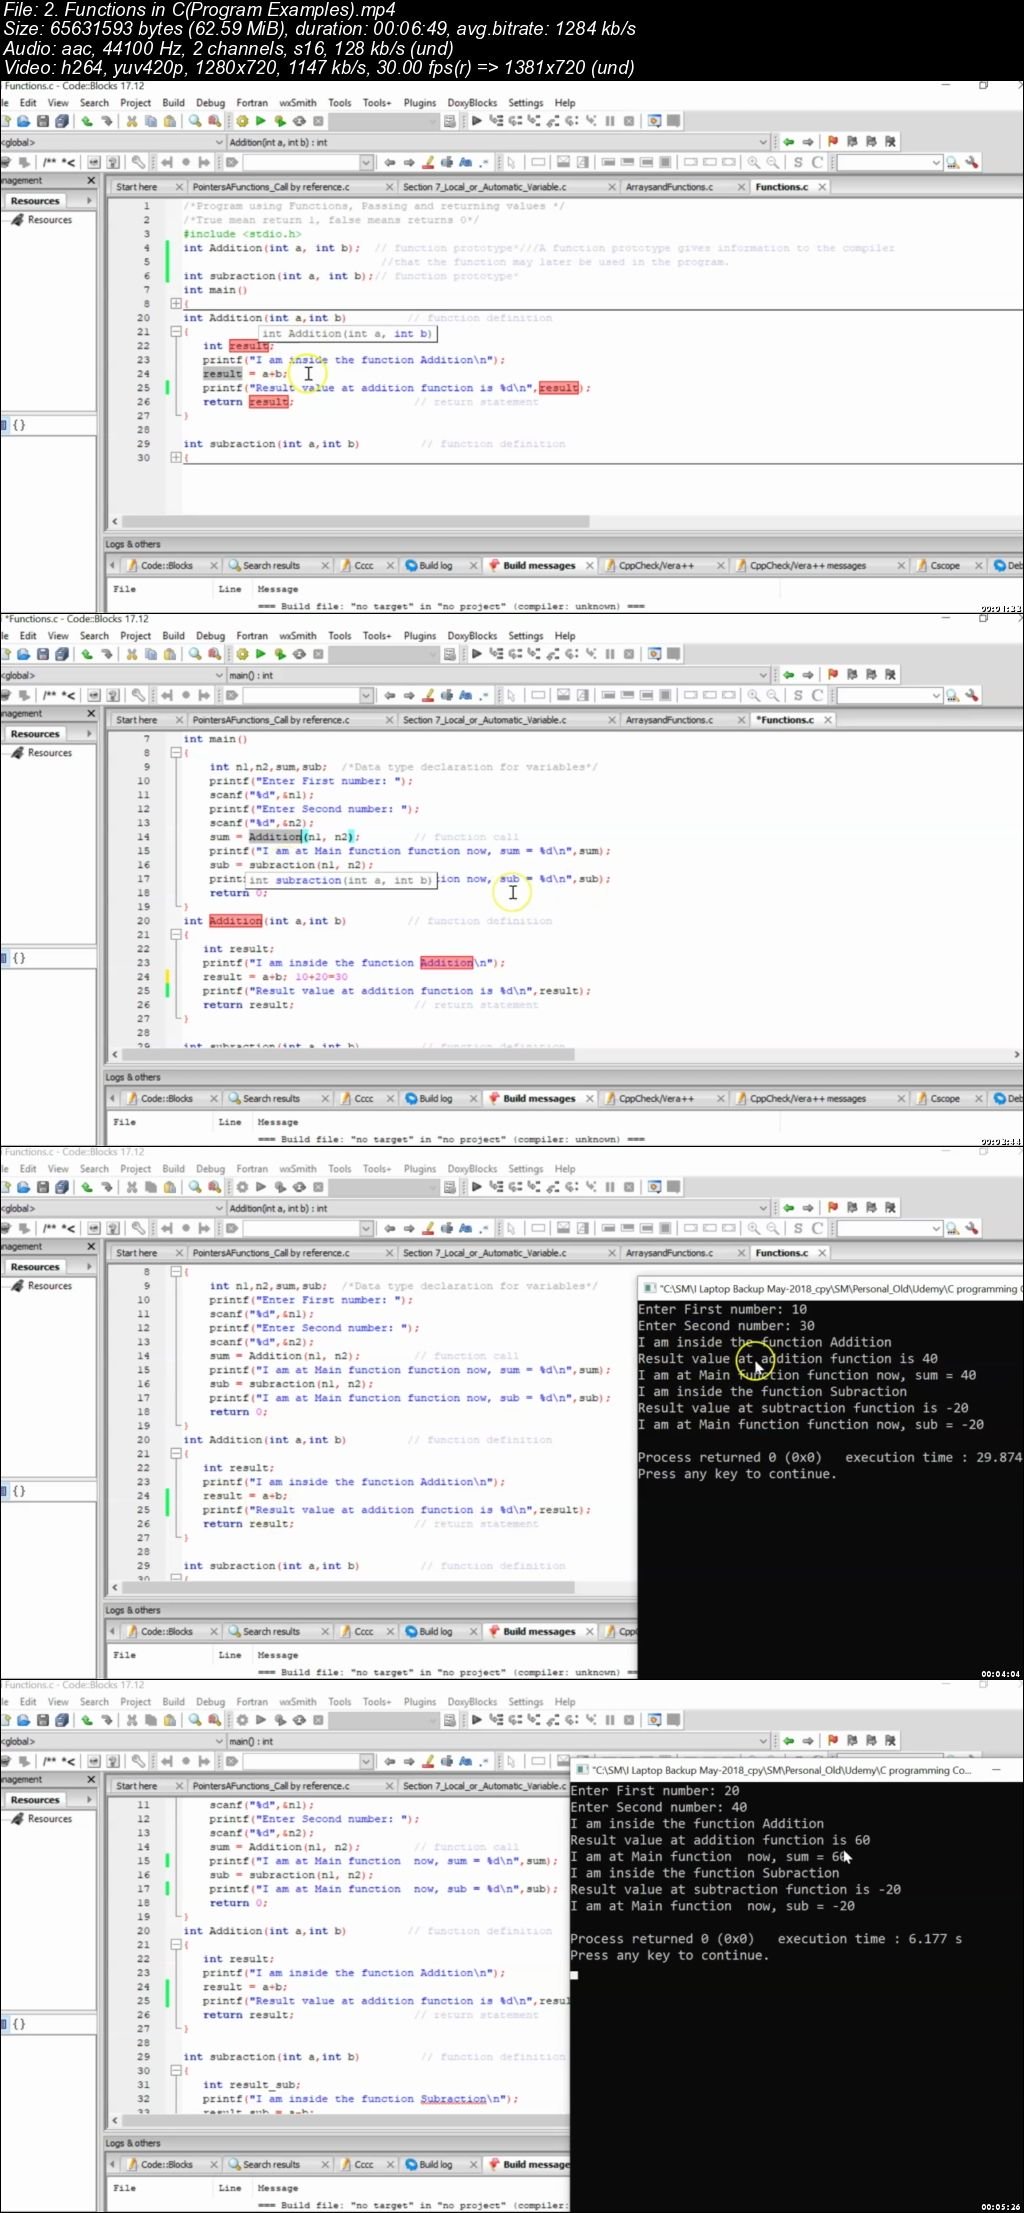Click Redo arrow in second frame toolbar
1024x2213 pixels.
106,654
